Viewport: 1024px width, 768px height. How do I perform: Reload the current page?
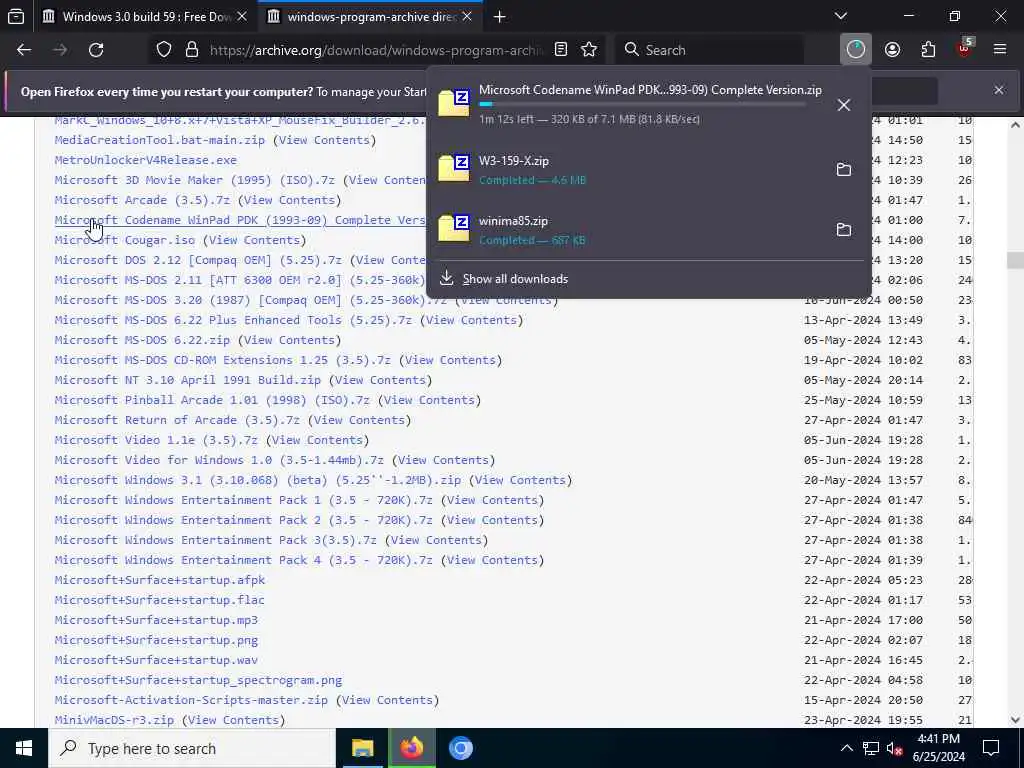point(96,50)
